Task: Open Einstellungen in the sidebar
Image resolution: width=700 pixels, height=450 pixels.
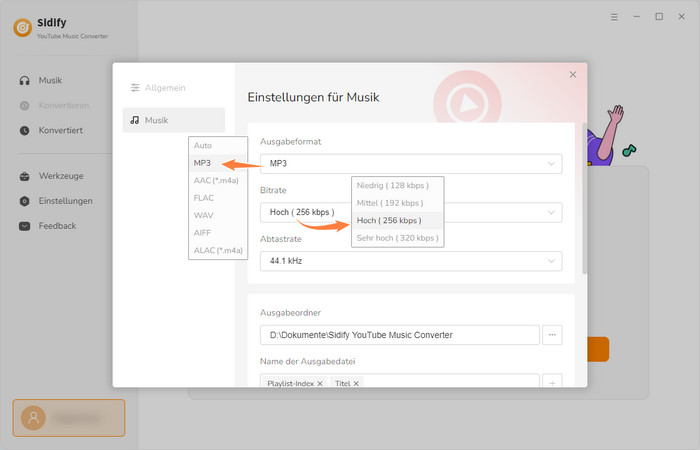Action: (x=65, y=201)
